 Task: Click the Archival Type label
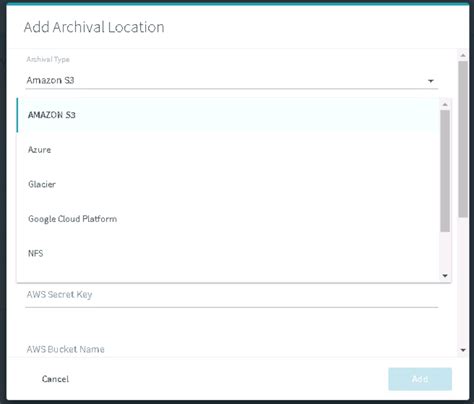[48, 59]
